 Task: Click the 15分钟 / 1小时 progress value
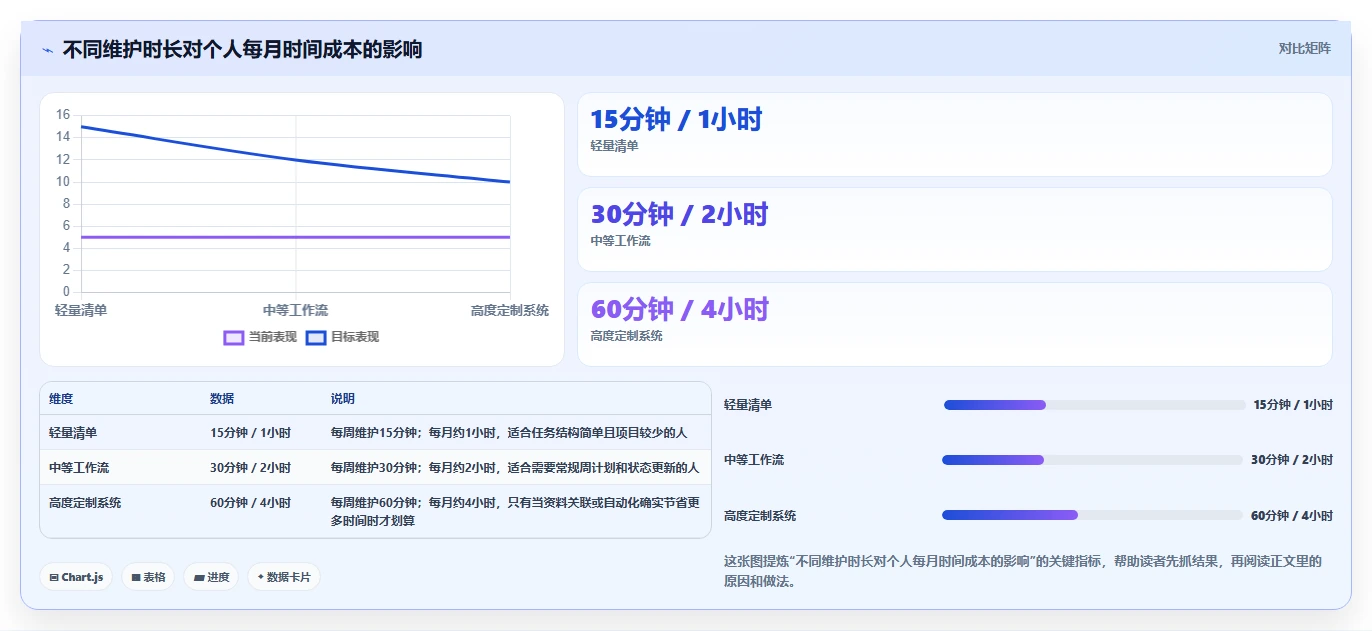(x=1293, y=405)
